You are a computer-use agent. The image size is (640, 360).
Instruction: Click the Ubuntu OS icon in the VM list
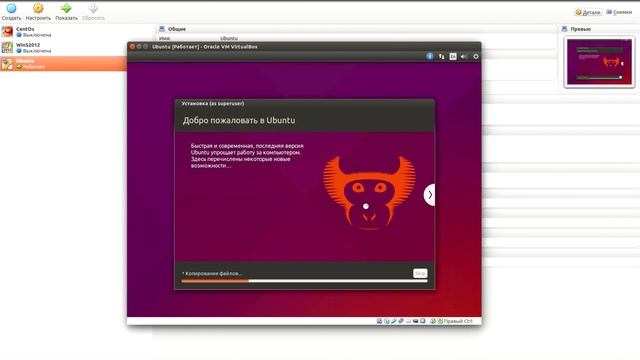click(x=7, y=64)
